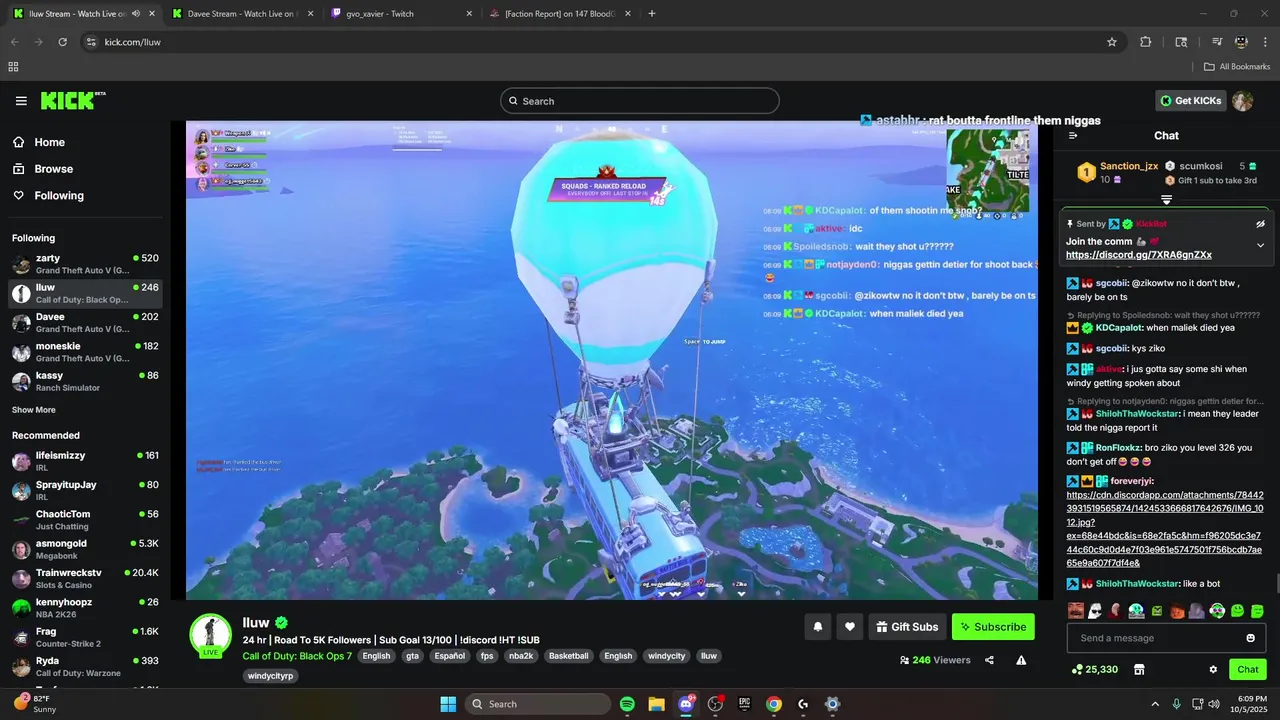Bookmark this page star icon
The image size is (1280, 720).
click(x=1111, y=42)
